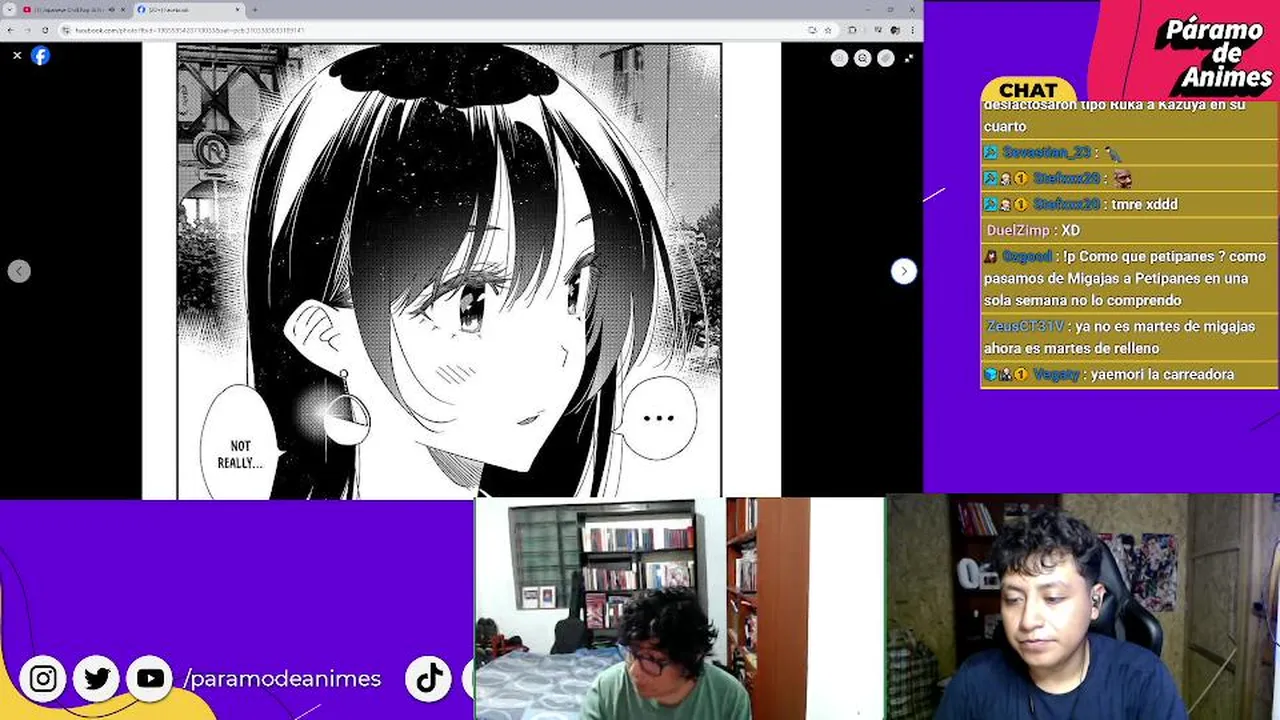Image resolution: width=1280 pixels, height=720 pixels.
Task: Open a new browser tab
Action: click(255, 10)
